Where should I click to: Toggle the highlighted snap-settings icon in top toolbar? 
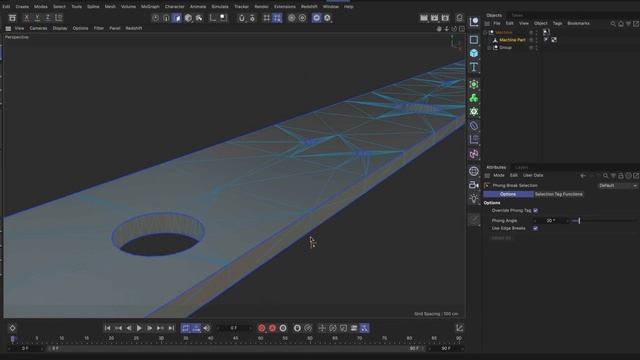[x=277, y=18]
